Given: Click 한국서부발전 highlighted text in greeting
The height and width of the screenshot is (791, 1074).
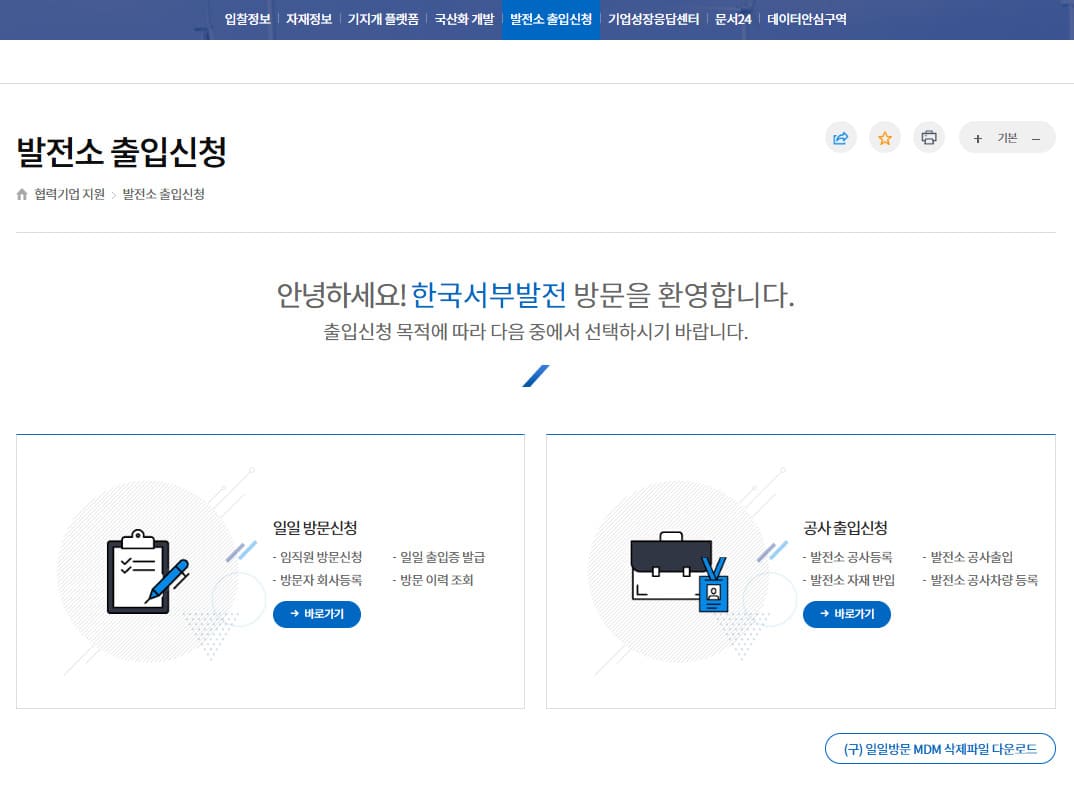Looking at the screenshot, I should tap(488, 295).
